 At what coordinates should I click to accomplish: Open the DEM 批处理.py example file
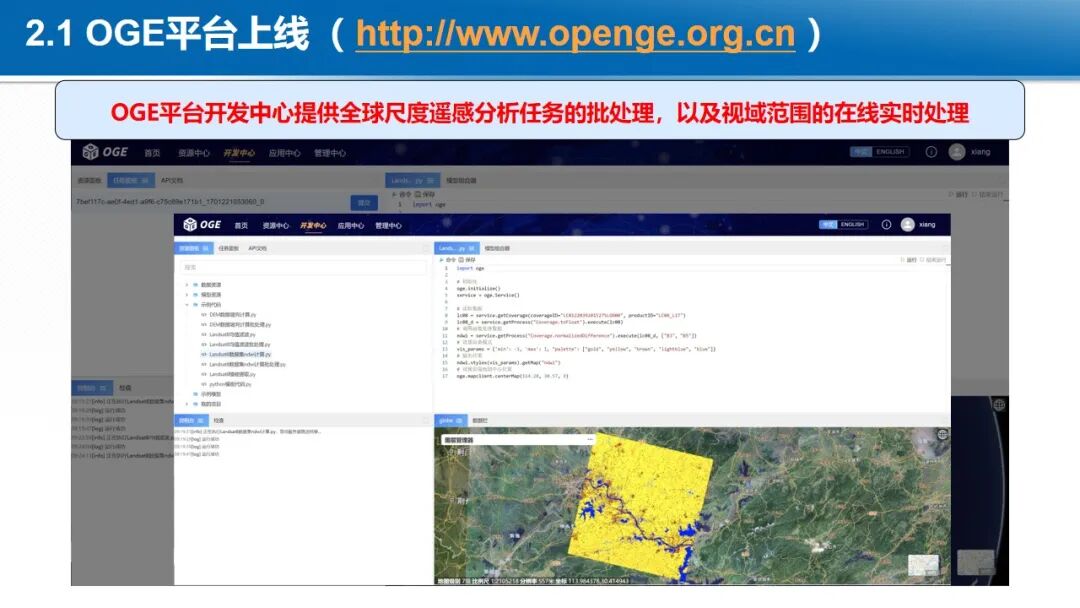click(x=240, y=324)
